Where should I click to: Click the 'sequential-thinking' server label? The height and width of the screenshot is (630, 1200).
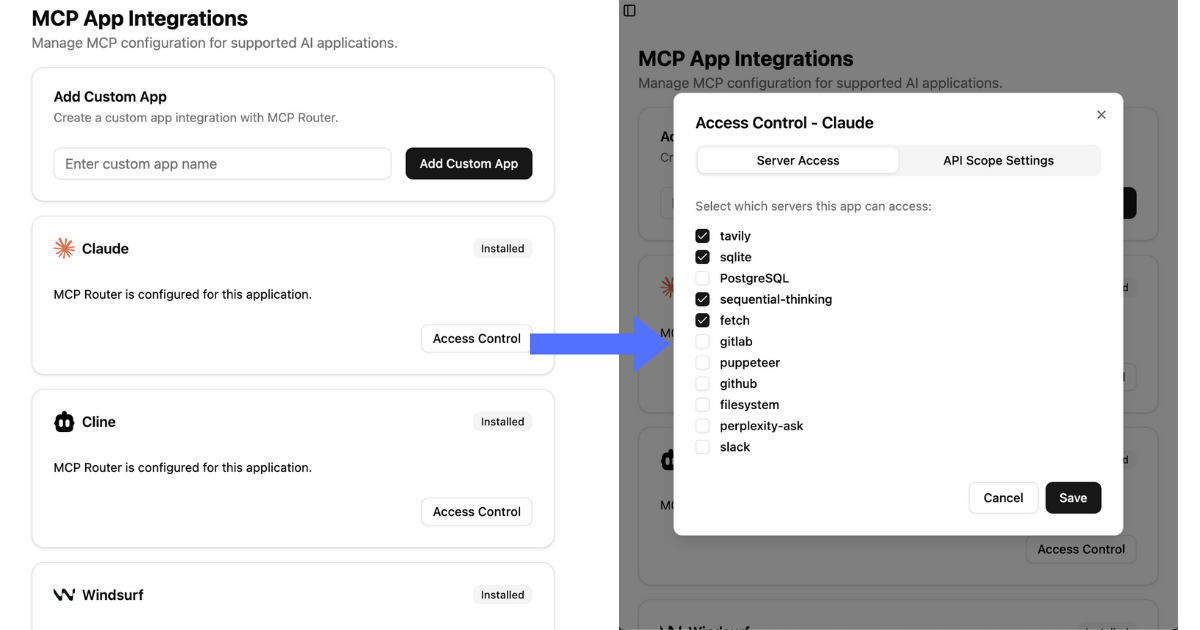pyautogui.click(x=776, y=299)
